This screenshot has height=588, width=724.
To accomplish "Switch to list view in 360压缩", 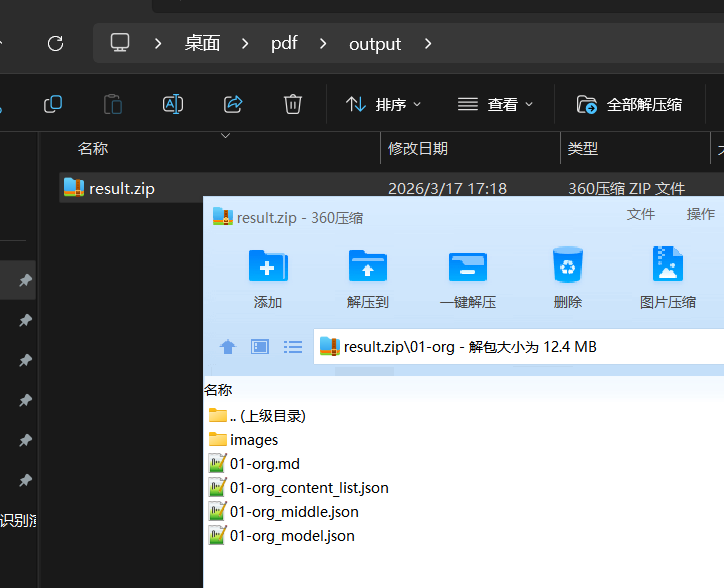I will 293,347.
